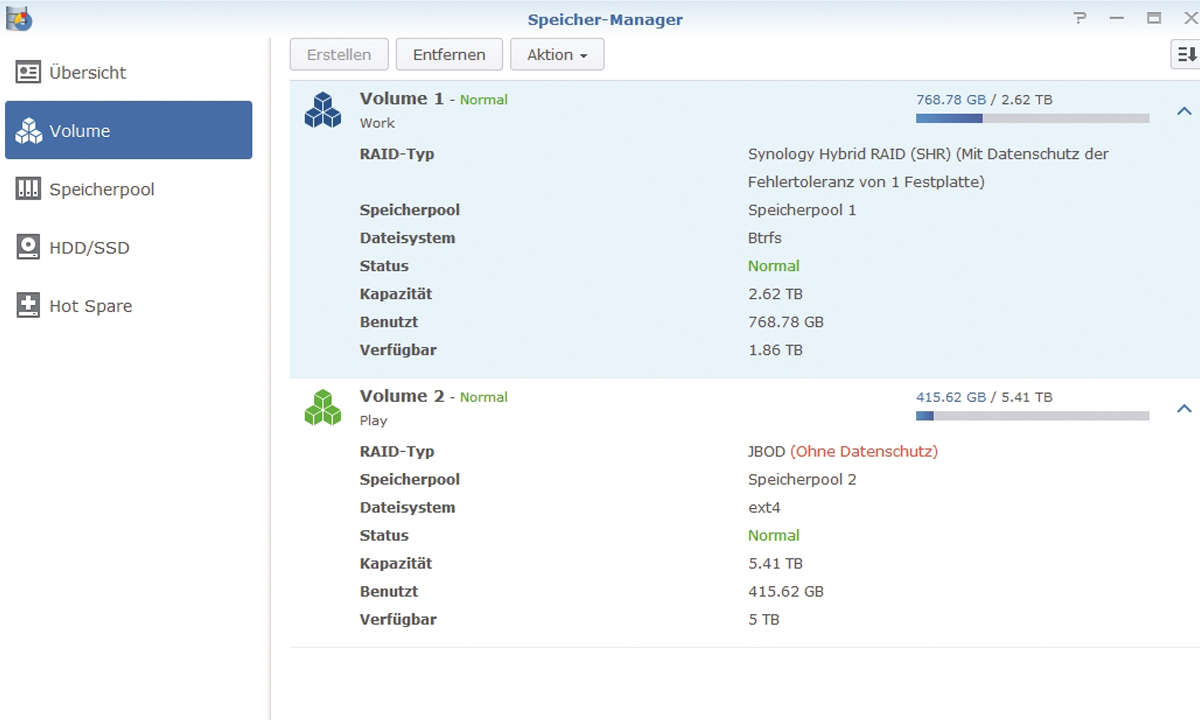Select the Volume 1 header title

pyautogui.click(x=401, y=98)
